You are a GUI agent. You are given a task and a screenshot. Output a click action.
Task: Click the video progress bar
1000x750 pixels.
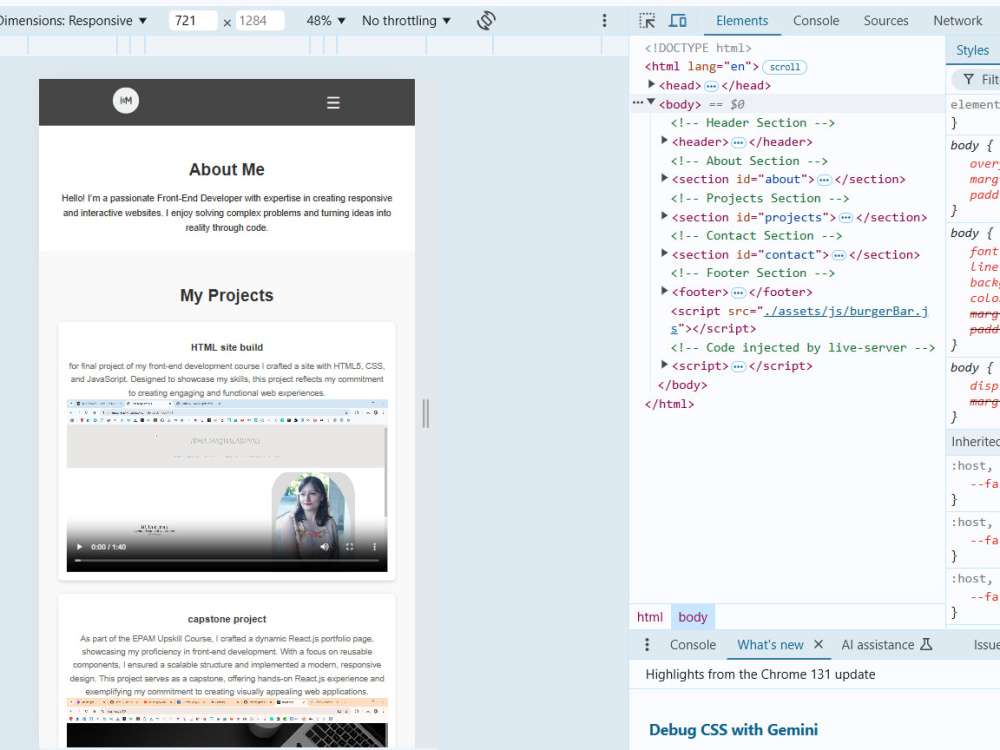(x=227, y=561)
